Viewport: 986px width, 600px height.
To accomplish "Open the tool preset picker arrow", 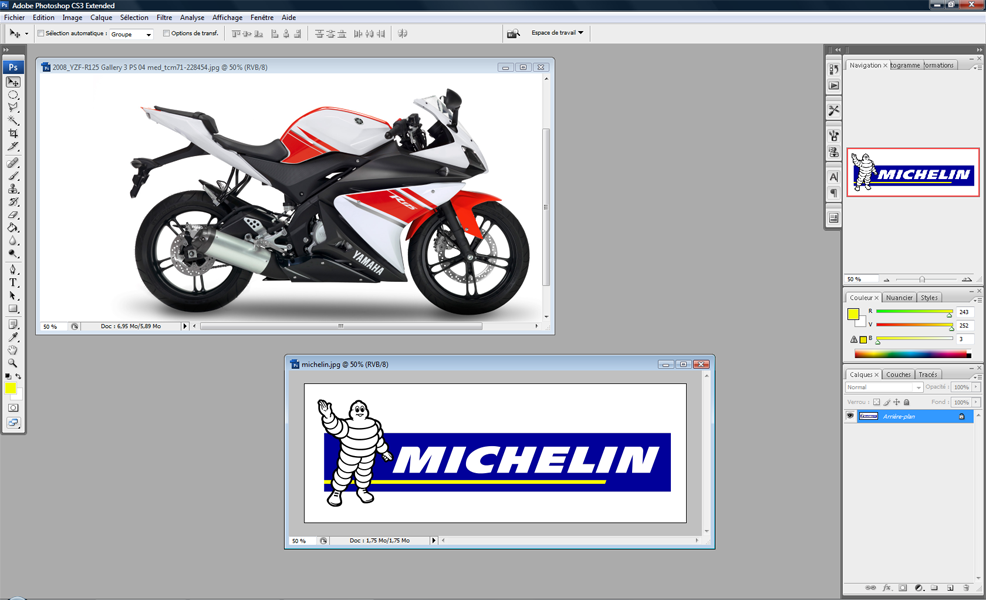I will click(26, 33).
